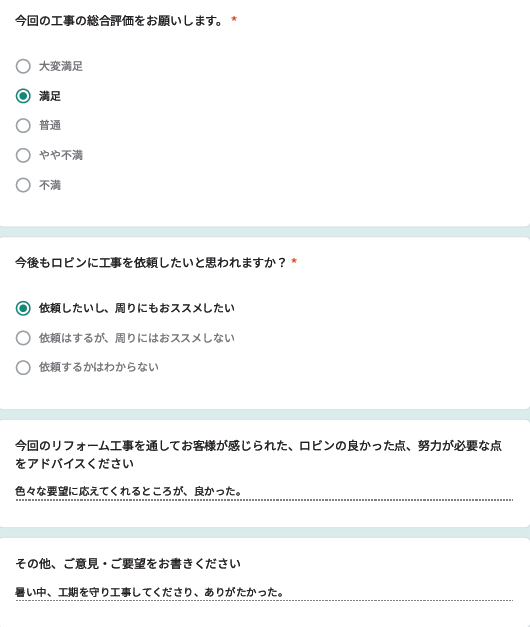Image resolution: width=530 pixels, height=627 pixels.
Task: Select the 満足 radio button circle
Action: point(23,96)
